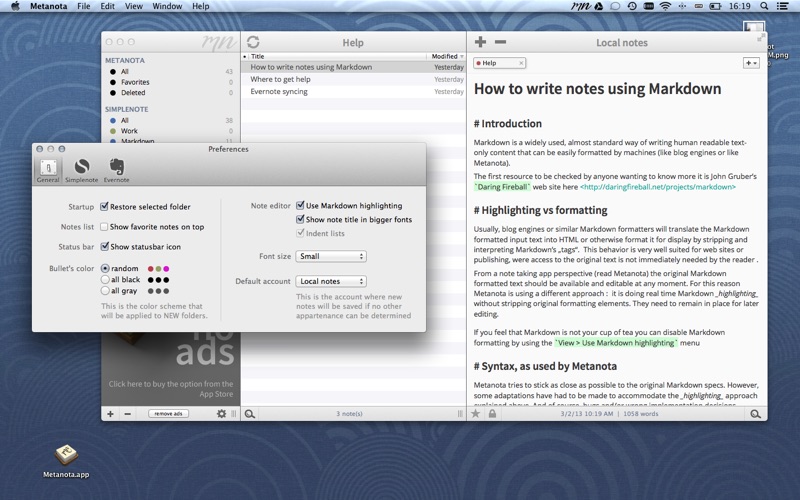Open note Evernote syncing
The height and width of the screenshot is (500, 800).
pyautogui.click(x=354, y=91)
